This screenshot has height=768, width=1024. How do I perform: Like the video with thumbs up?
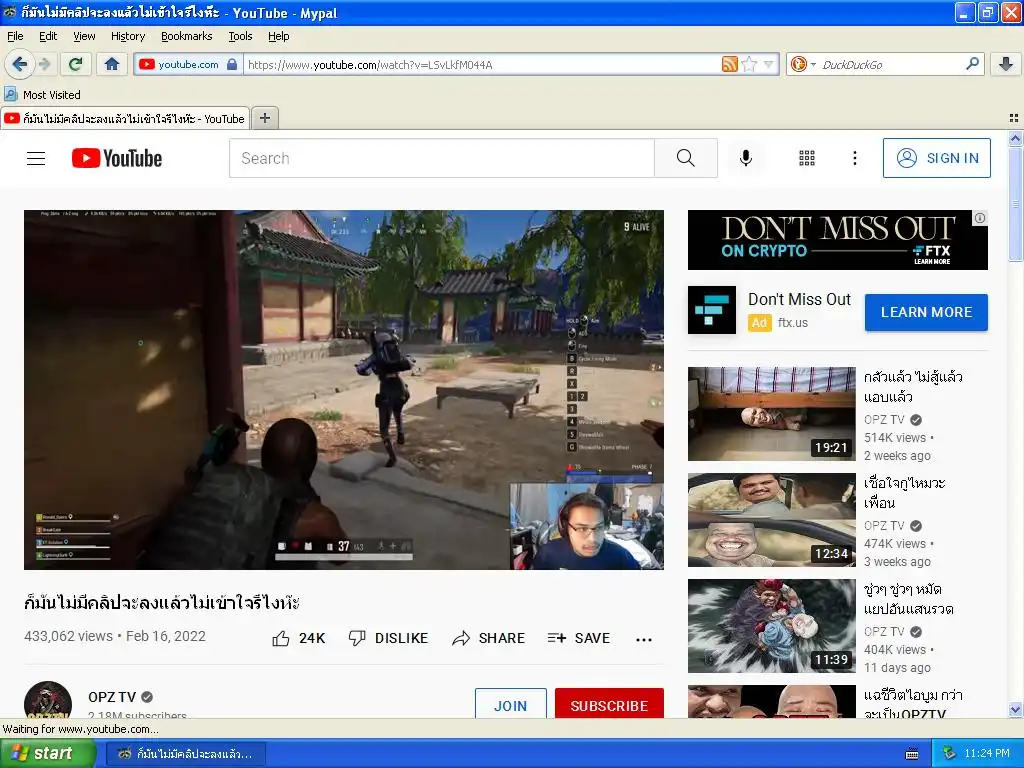click(298, 638)
